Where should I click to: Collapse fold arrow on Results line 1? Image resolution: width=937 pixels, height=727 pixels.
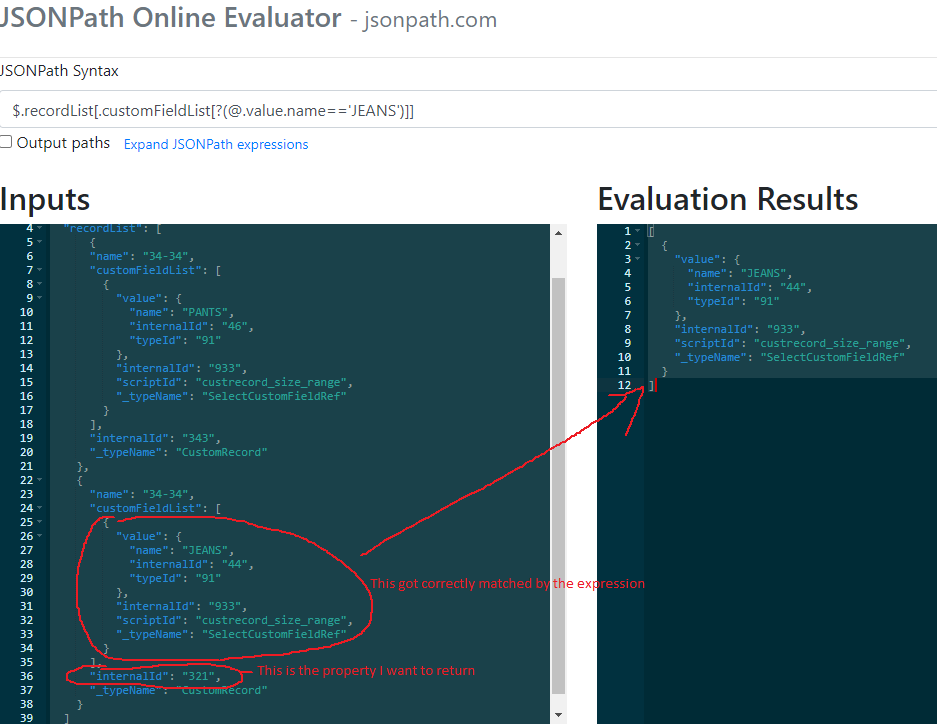coord(638,231)
